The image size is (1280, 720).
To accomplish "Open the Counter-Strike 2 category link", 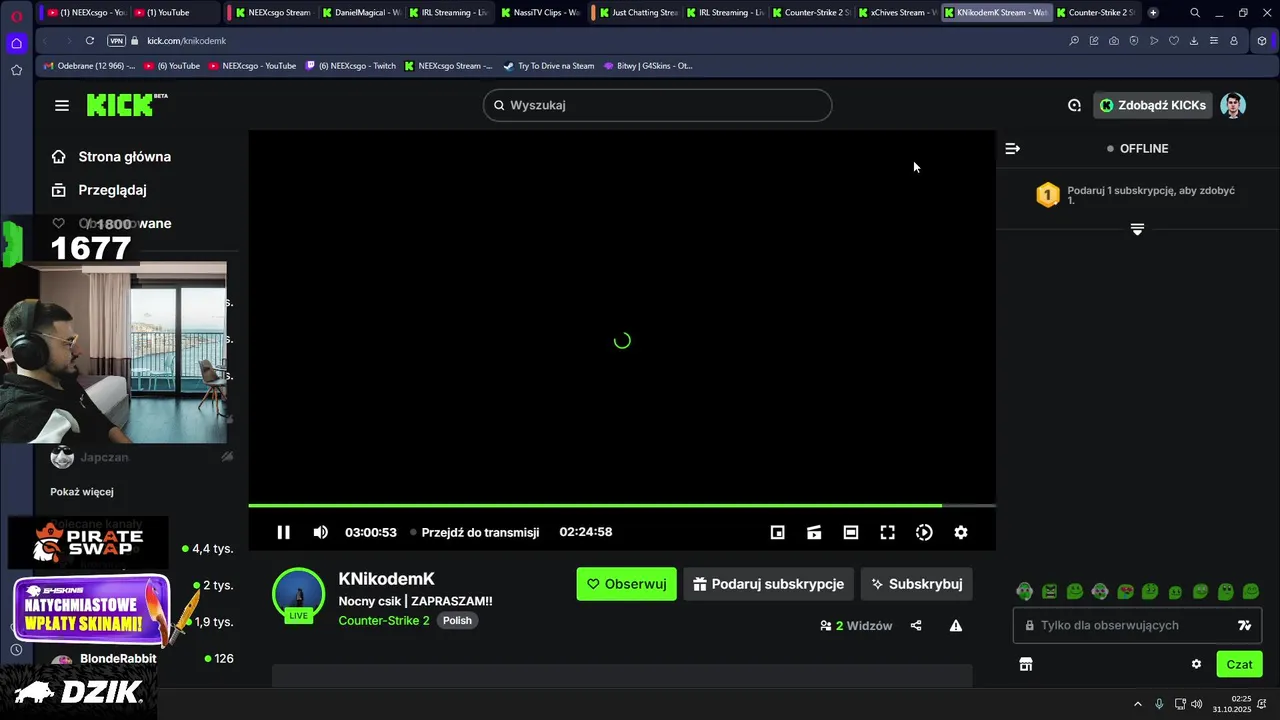I will (x=384, y=621).
